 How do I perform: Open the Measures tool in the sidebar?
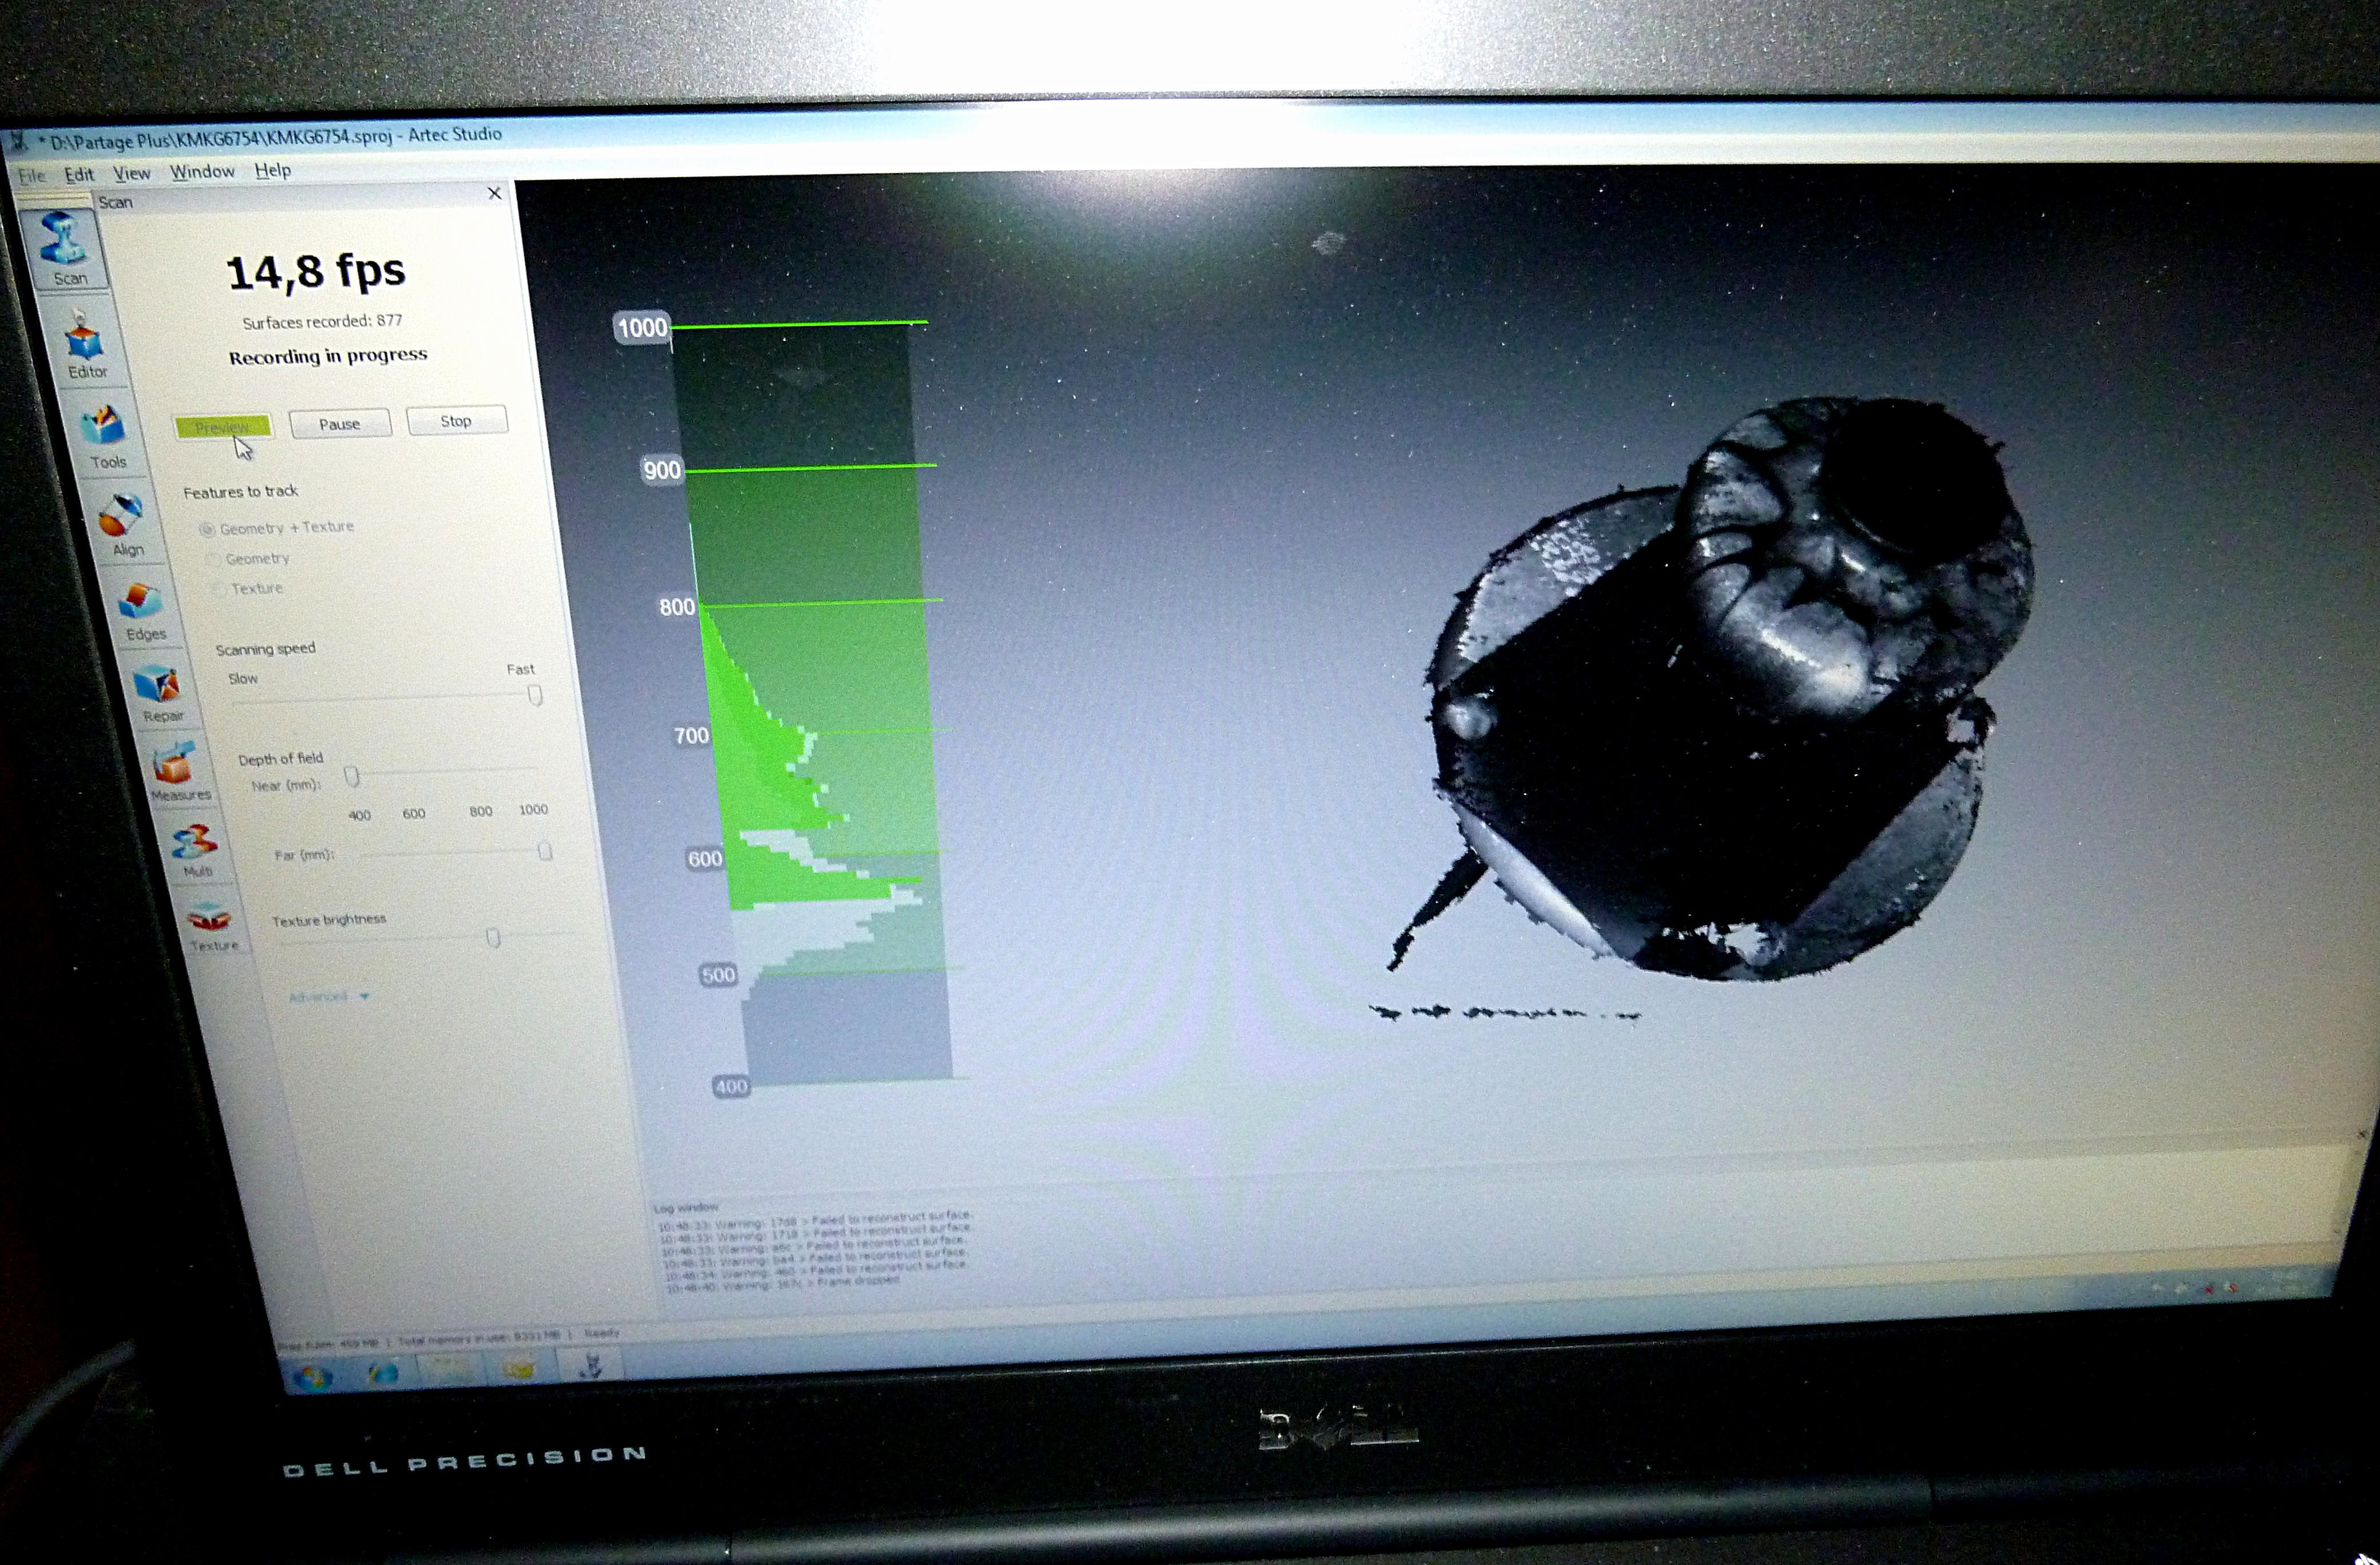[177, 771]
